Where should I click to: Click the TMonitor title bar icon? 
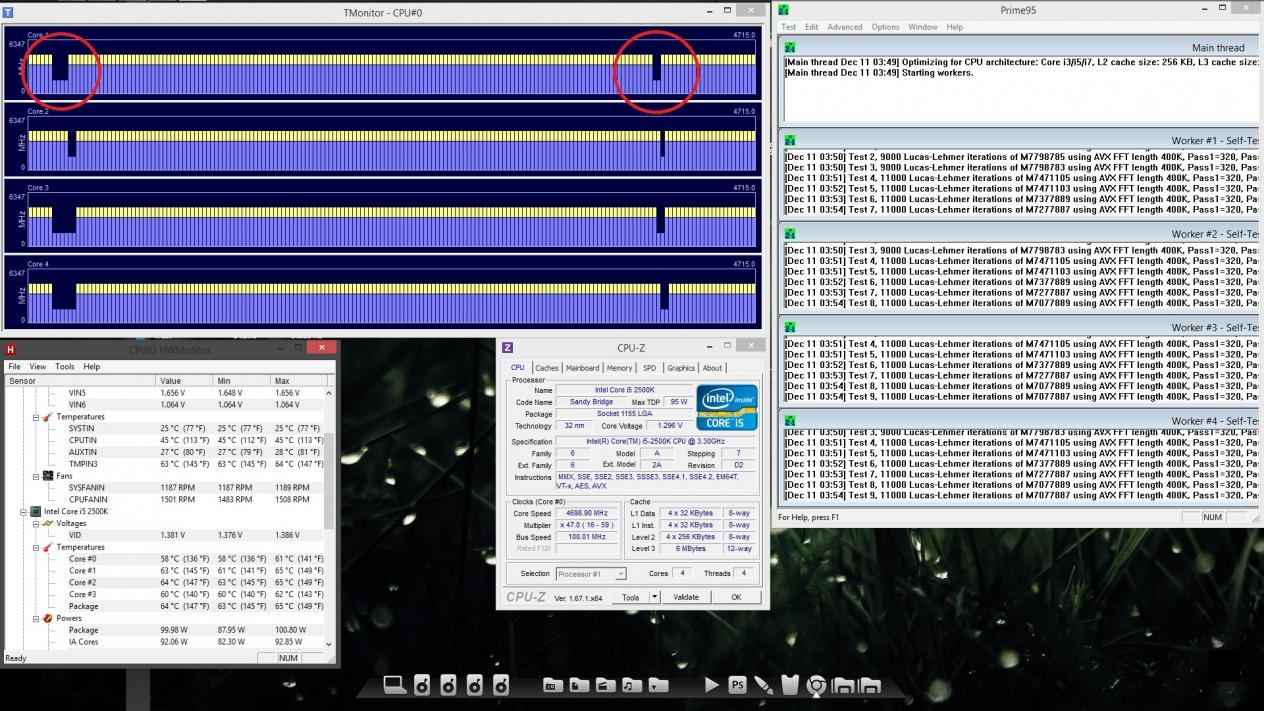tap(9, 11)
